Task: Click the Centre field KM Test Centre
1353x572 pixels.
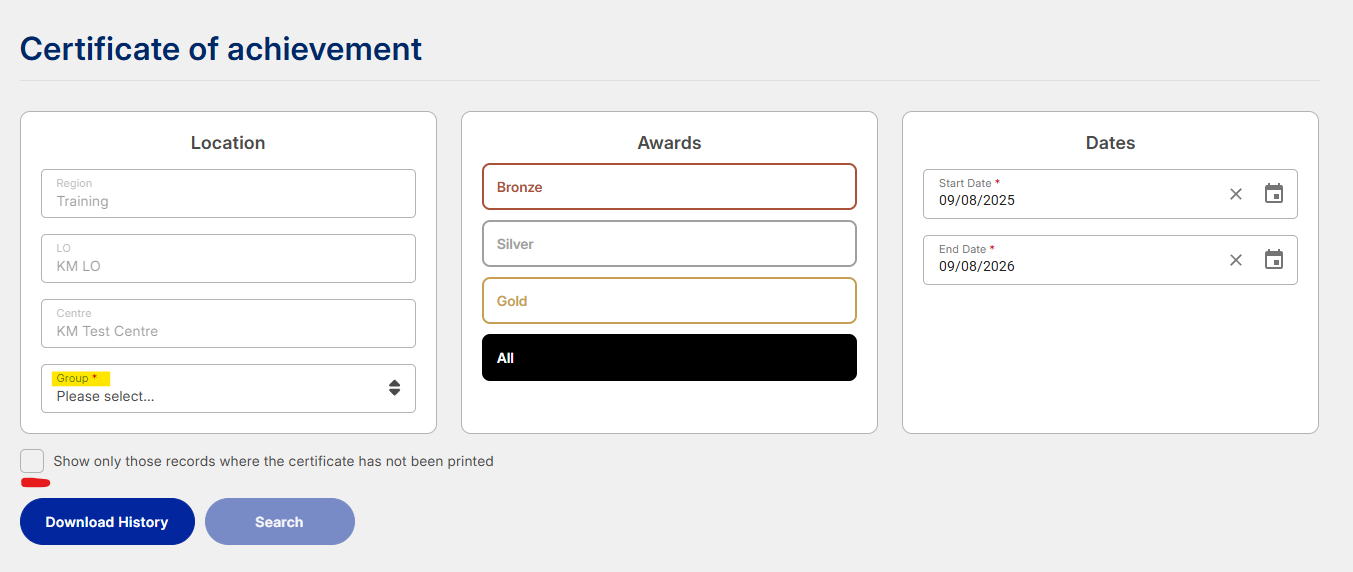Action: click(228, 323)
